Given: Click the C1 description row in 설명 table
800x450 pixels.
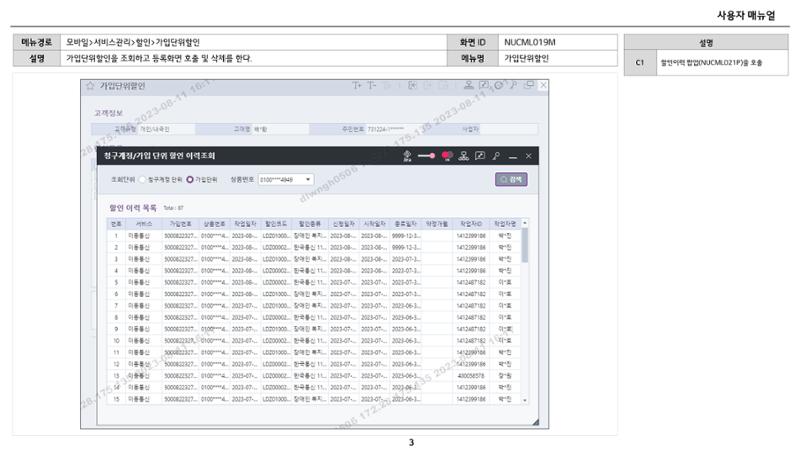Looking at the screenshot, I should 706,63.
